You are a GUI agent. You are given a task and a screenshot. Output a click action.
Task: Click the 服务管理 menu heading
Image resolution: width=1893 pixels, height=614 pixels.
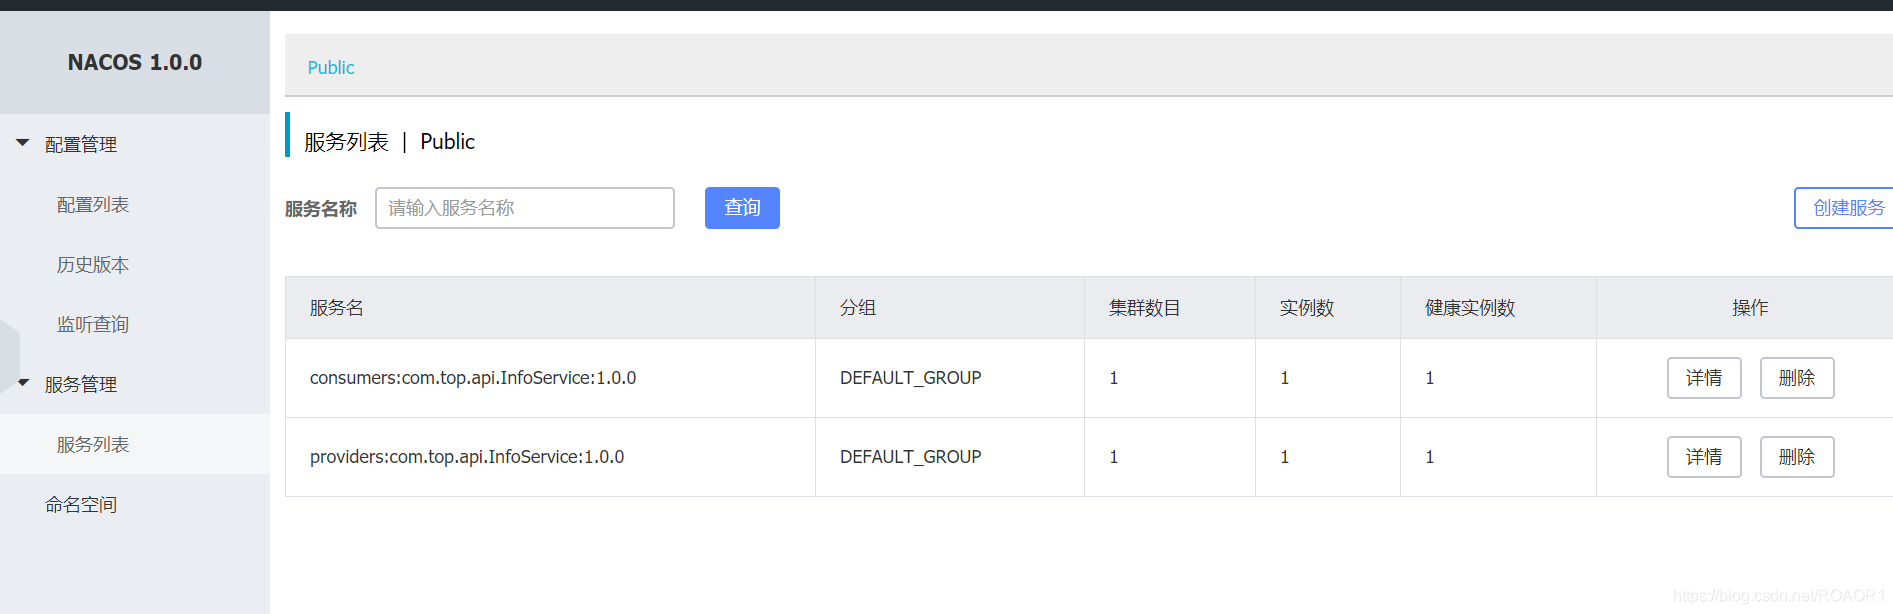(81, 384)
